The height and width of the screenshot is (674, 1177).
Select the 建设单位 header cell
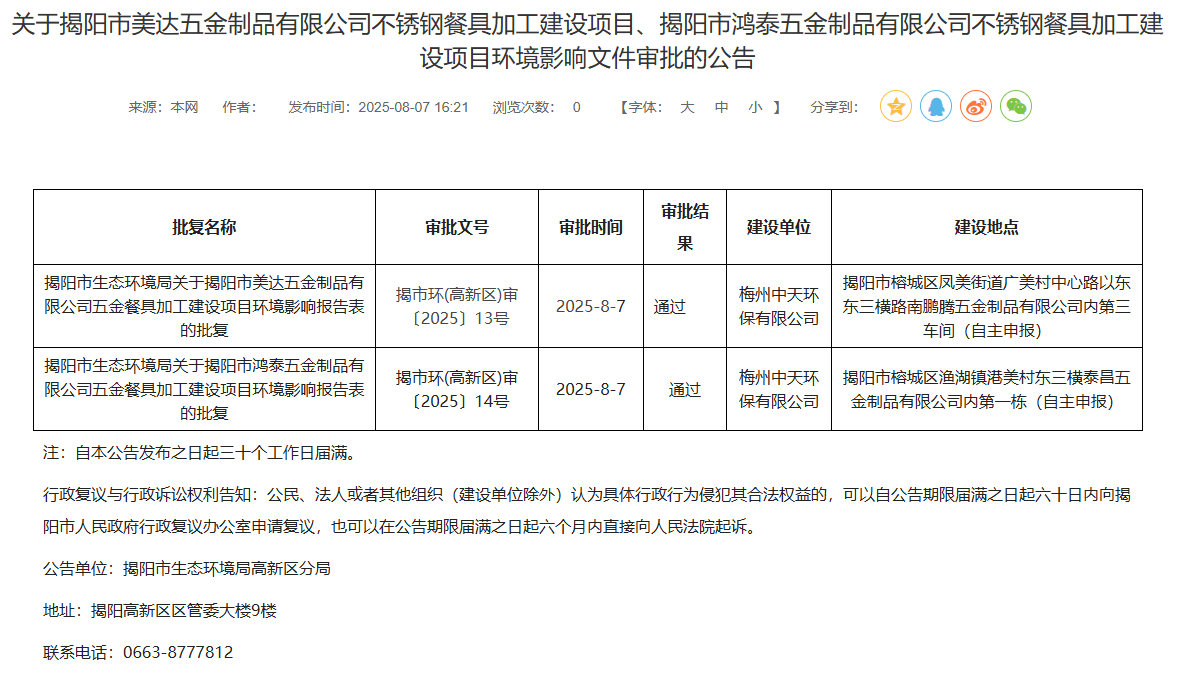(x=779, y=227)
